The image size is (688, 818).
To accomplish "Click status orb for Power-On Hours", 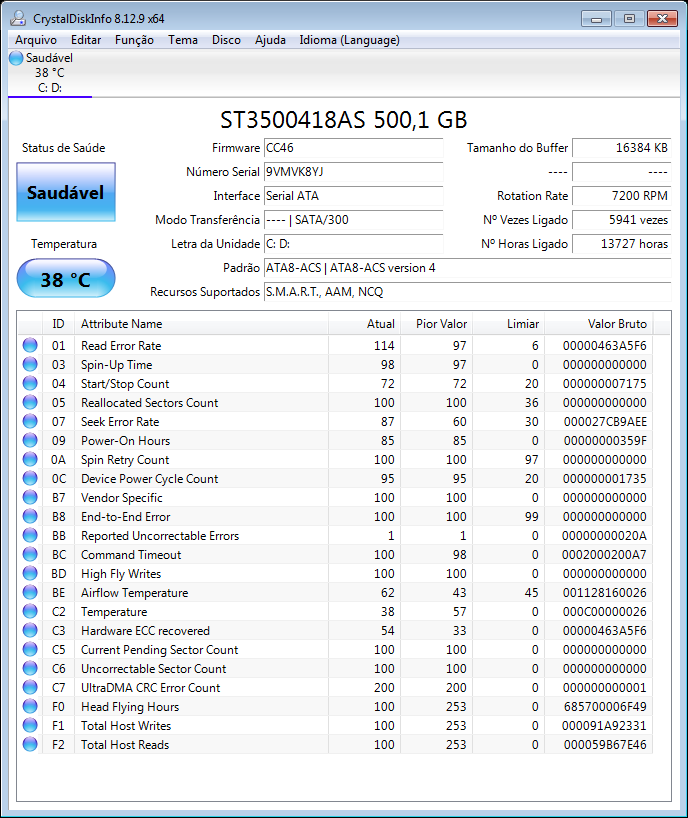I will tap(30, 440).
